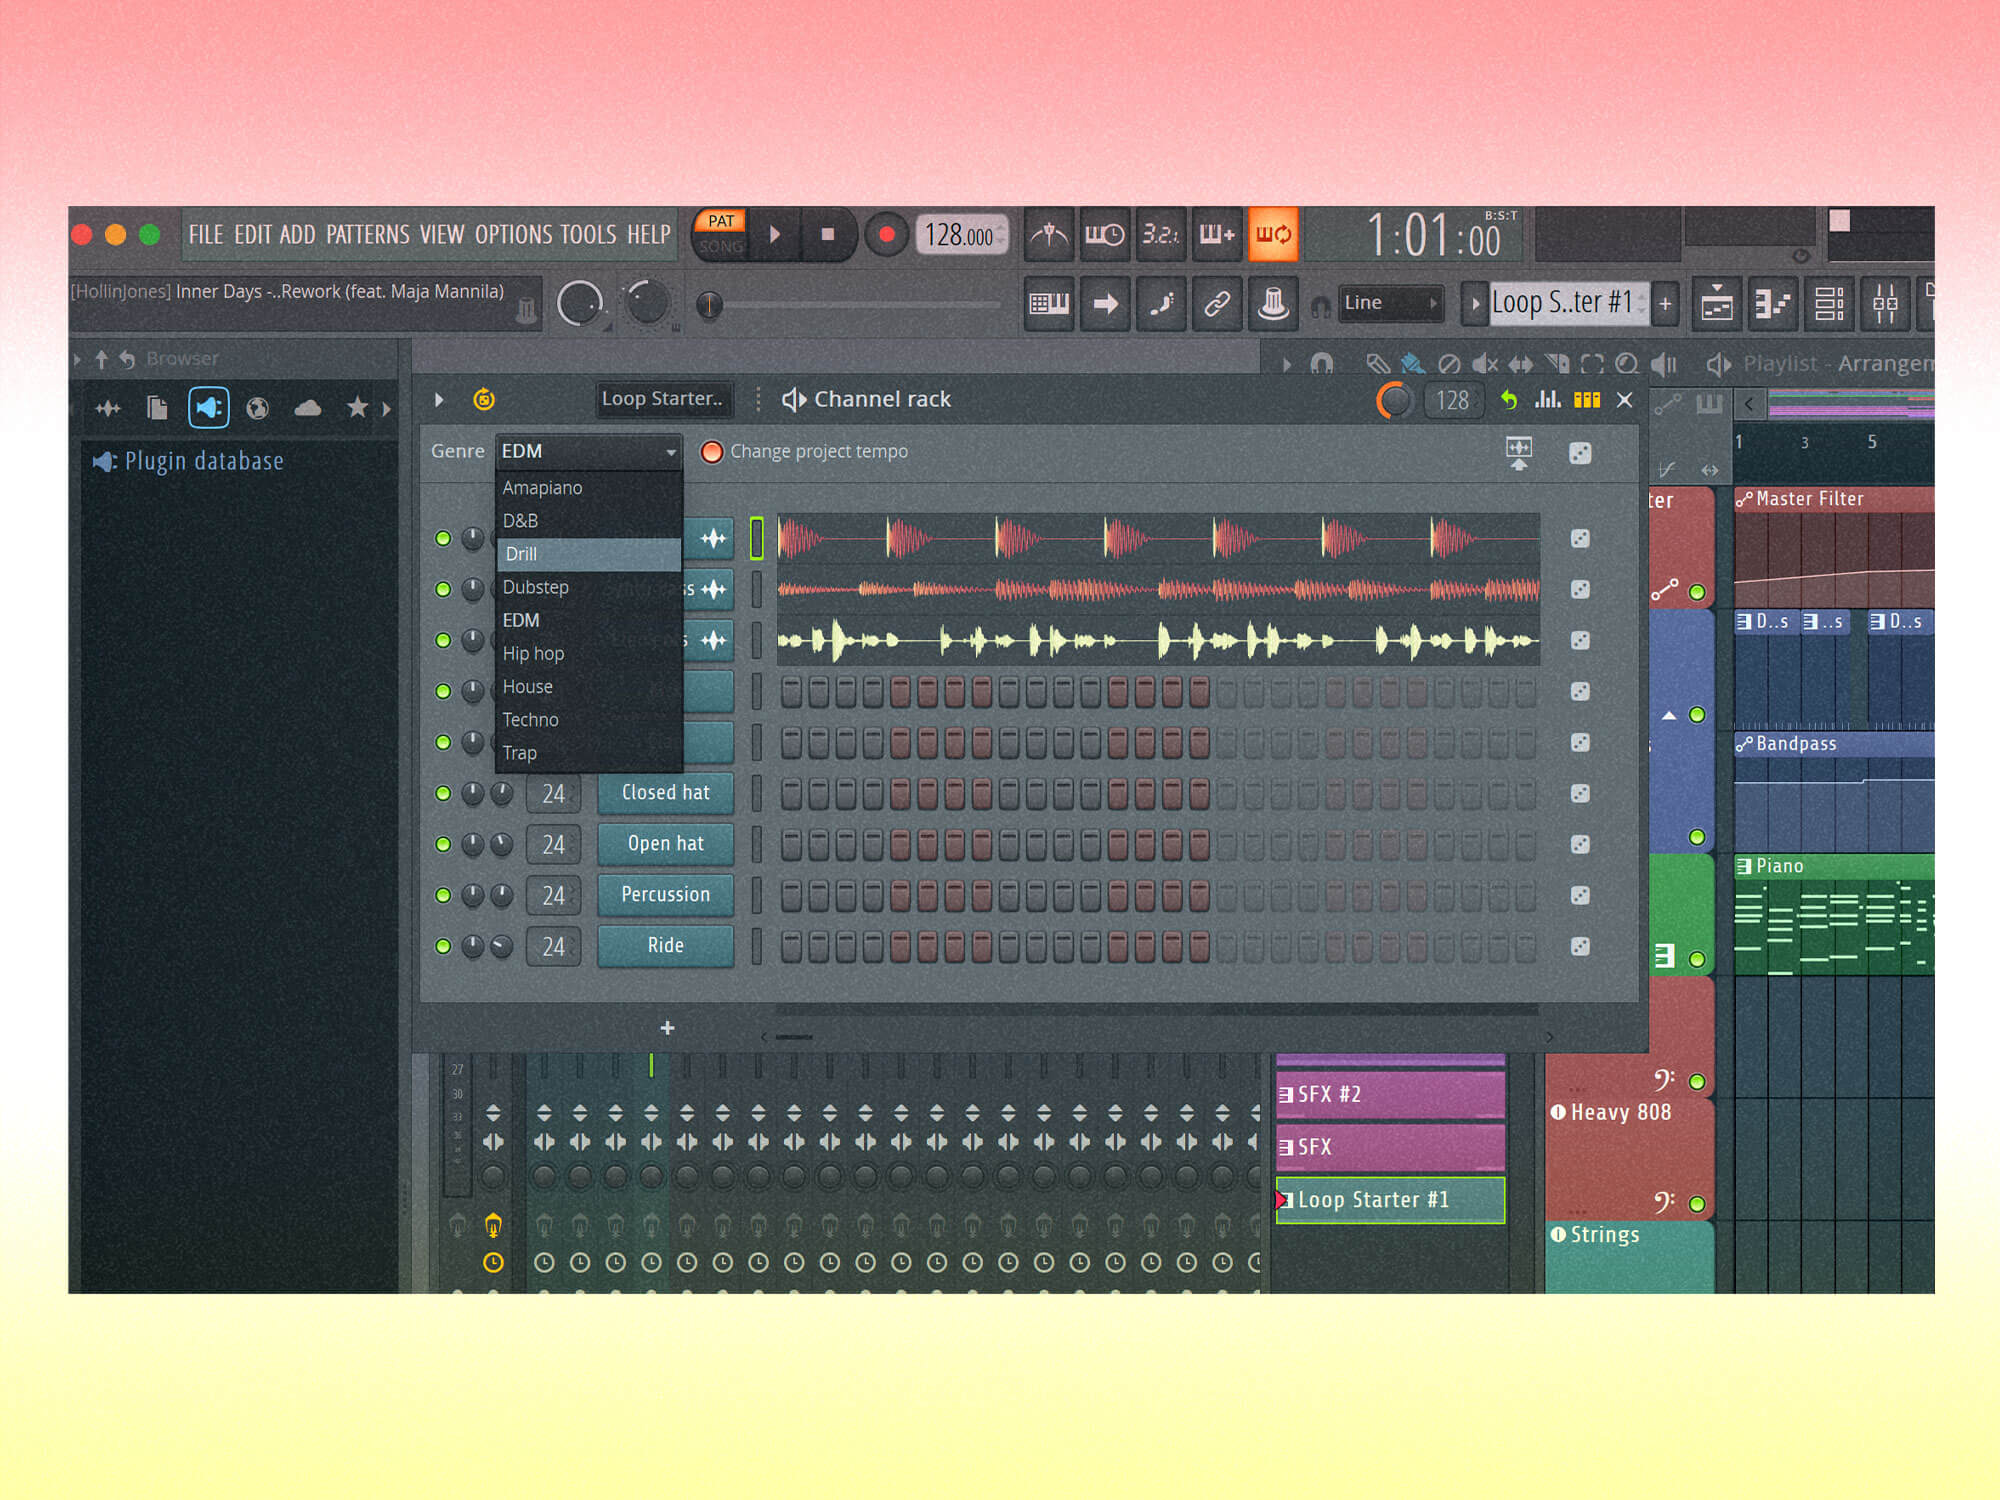2000x1500 pixels.
Task: Select the plugin database speaker browser icon
Action: (209, 407)
